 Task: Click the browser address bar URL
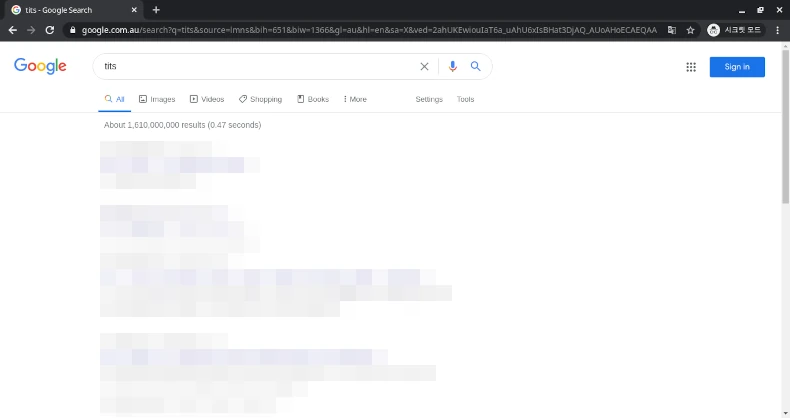coord(369,30)
